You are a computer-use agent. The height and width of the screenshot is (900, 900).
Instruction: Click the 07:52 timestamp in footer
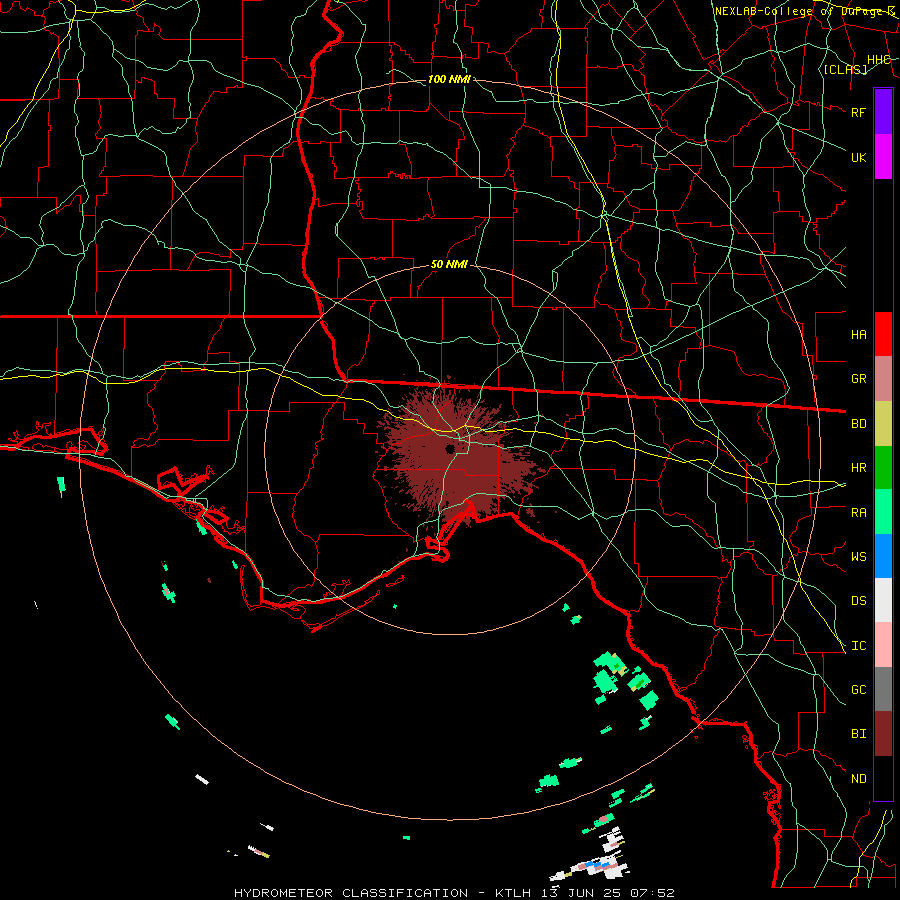pos(655,893)
